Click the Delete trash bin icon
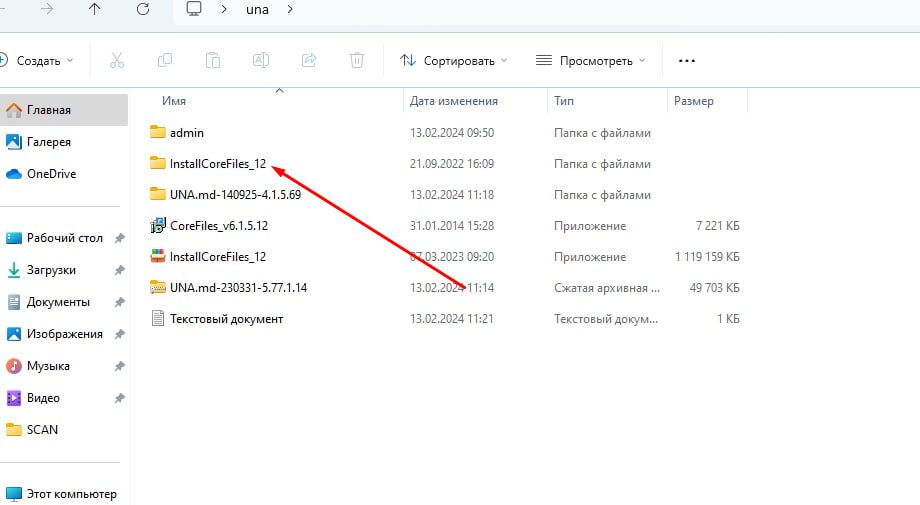The height and width of the screenshot is (505, 920). pyautogui.click(x=357, y=60)
